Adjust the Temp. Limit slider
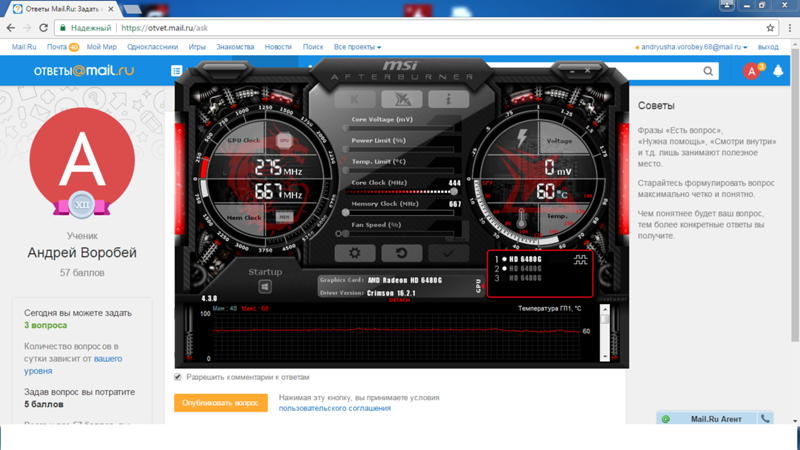This screenshot has height=450, width=800. coord(399,170)
